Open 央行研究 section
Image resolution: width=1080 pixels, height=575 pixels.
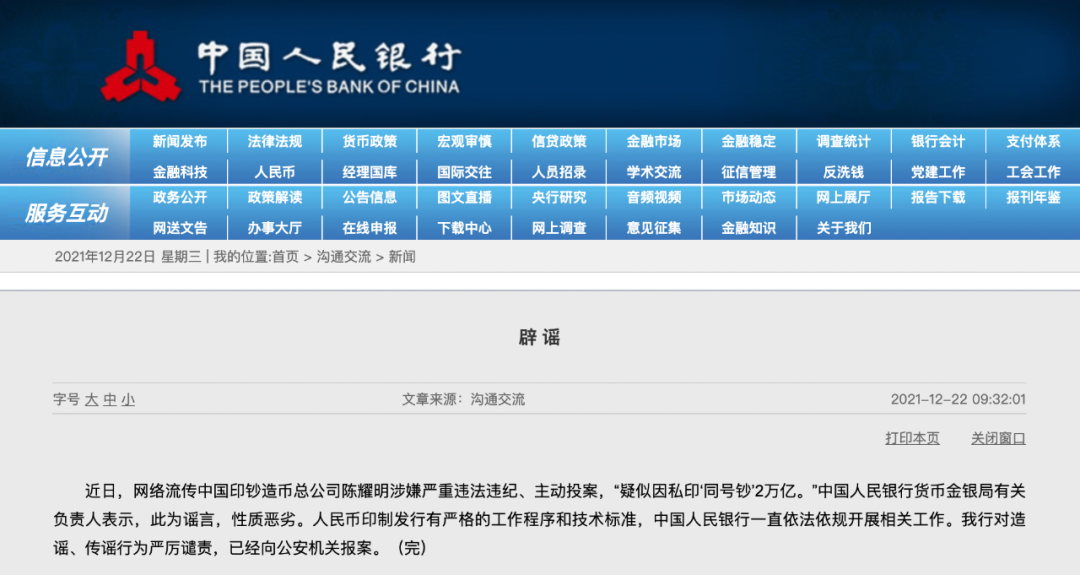click(x=559, y=198)
